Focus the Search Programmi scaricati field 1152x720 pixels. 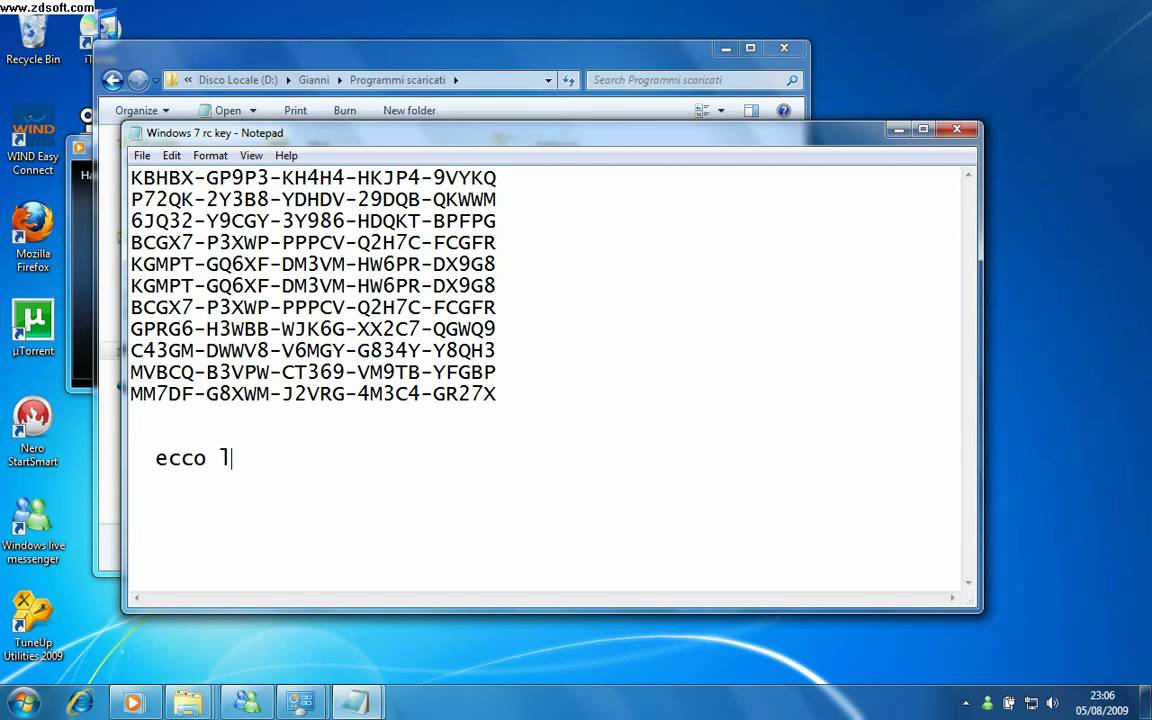(694, 80)
